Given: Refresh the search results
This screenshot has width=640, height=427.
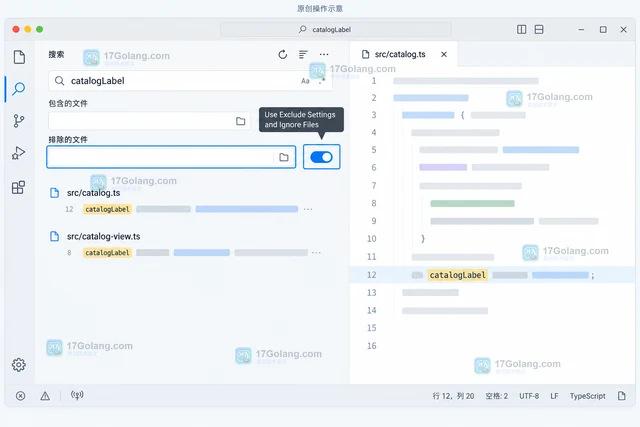Looking at the screenshot, I should [x=282, y=55].
